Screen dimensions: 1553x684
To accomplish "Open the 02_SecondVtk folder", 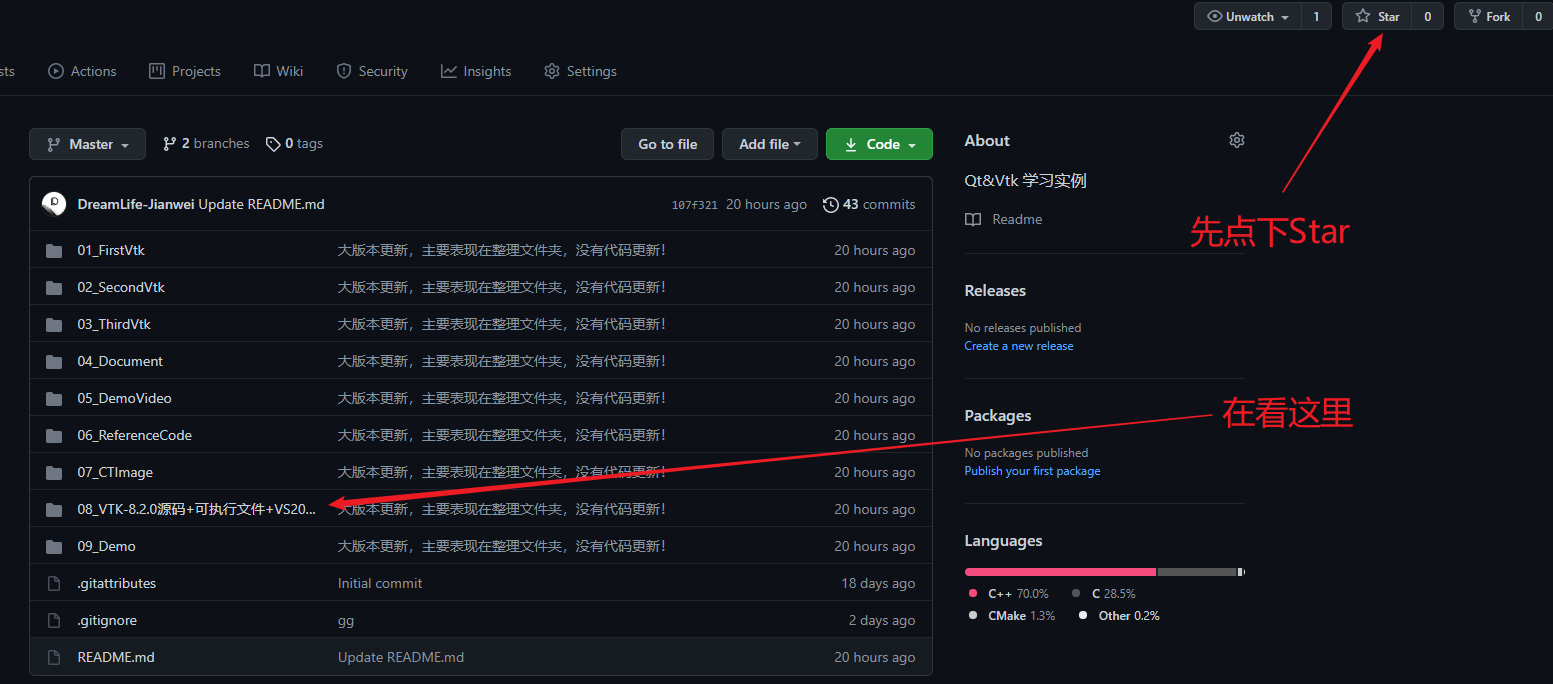I will coord(121,287).
